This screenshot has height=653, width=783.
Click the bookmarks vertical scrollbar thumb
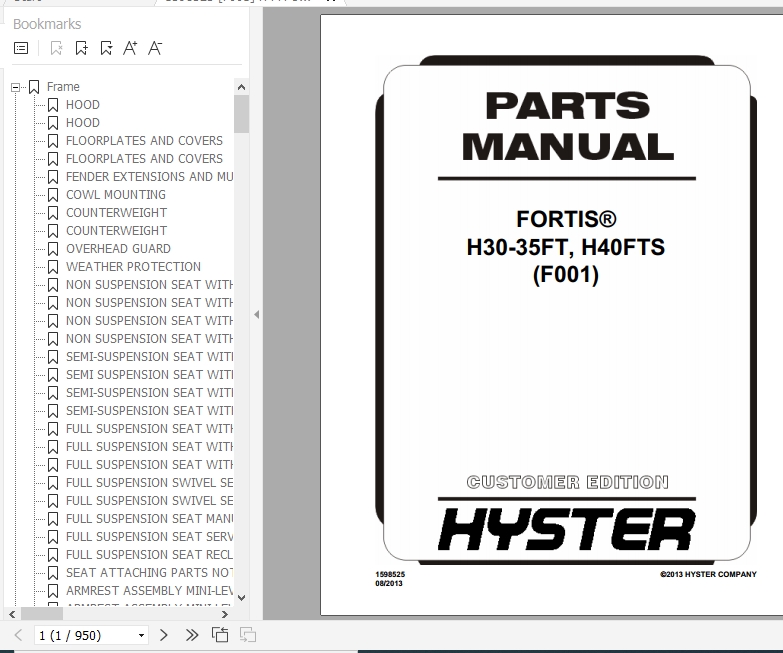coord(242,114)
